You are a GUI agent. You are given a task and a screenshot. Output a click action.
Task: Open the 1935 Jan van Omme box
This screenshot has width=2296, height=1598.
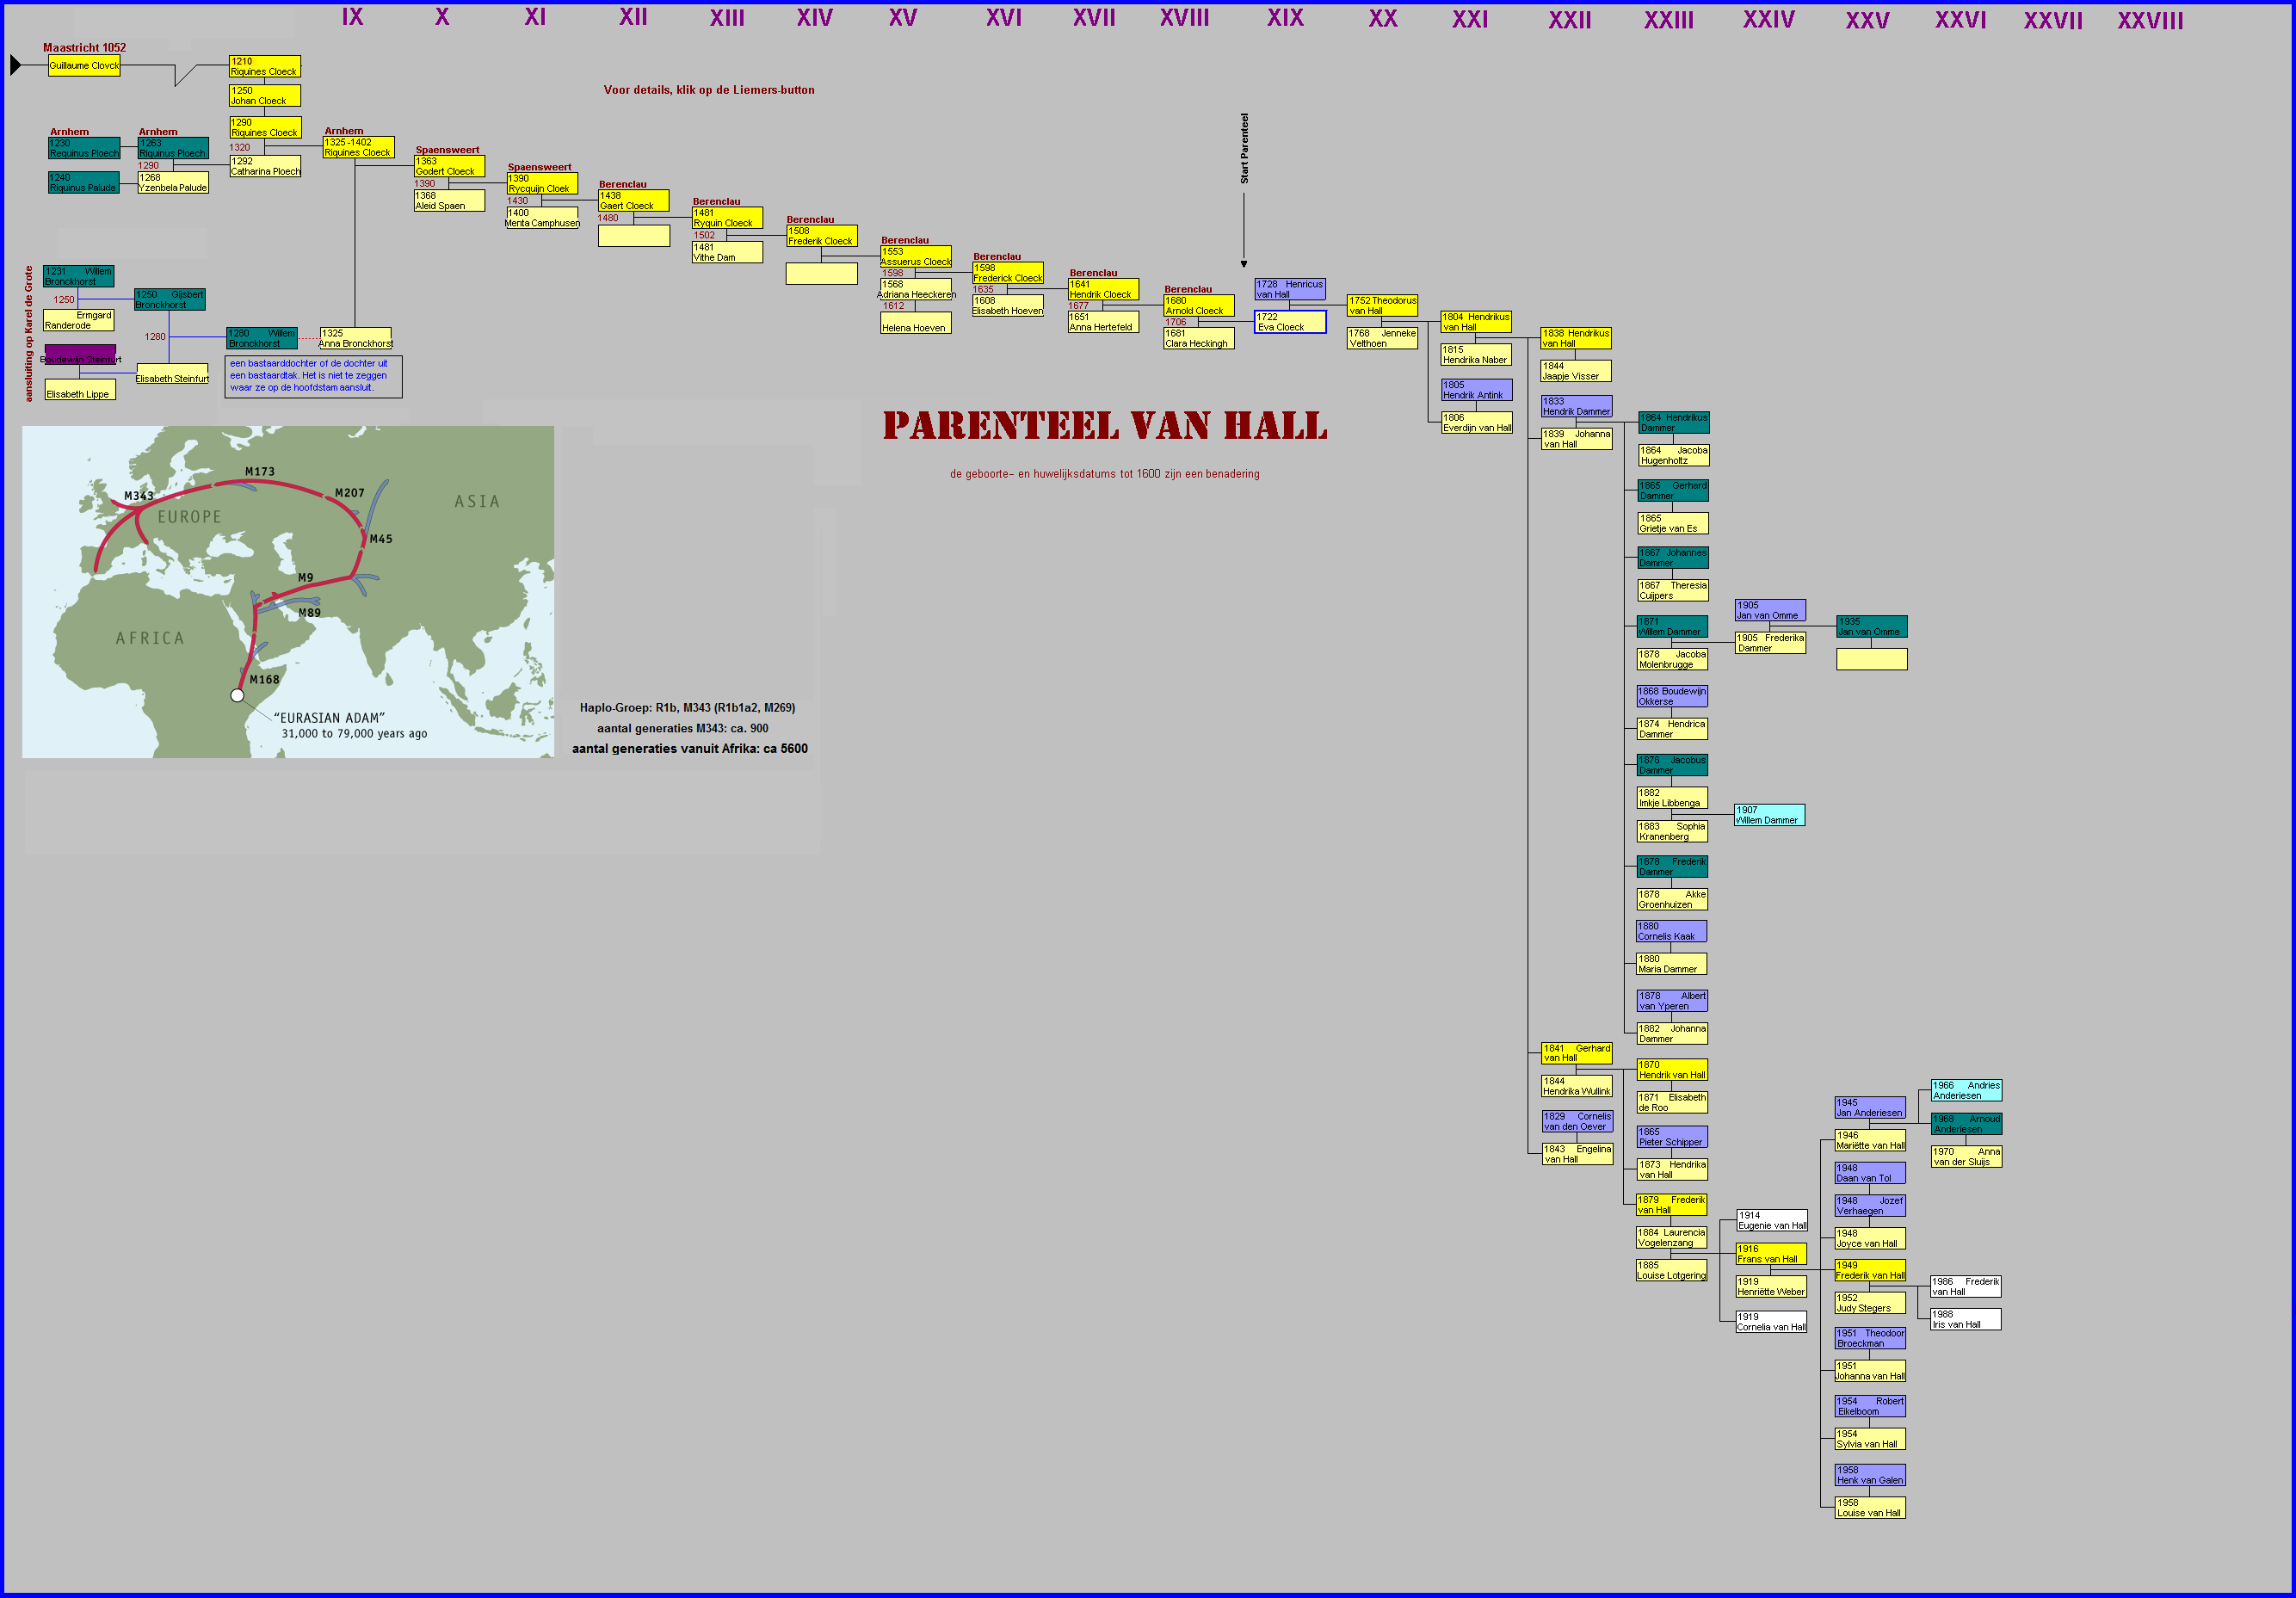(1871, 627)
